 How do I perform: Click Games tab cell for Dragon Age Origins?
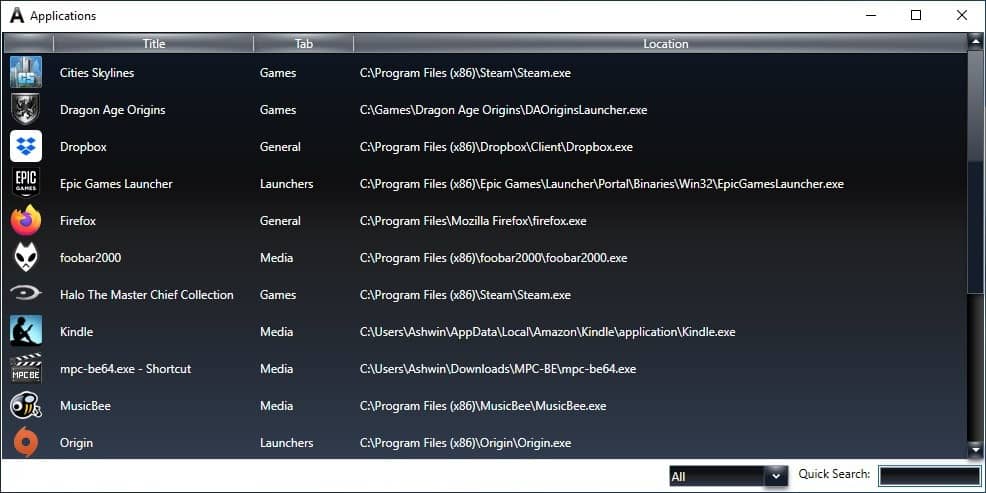278,110
